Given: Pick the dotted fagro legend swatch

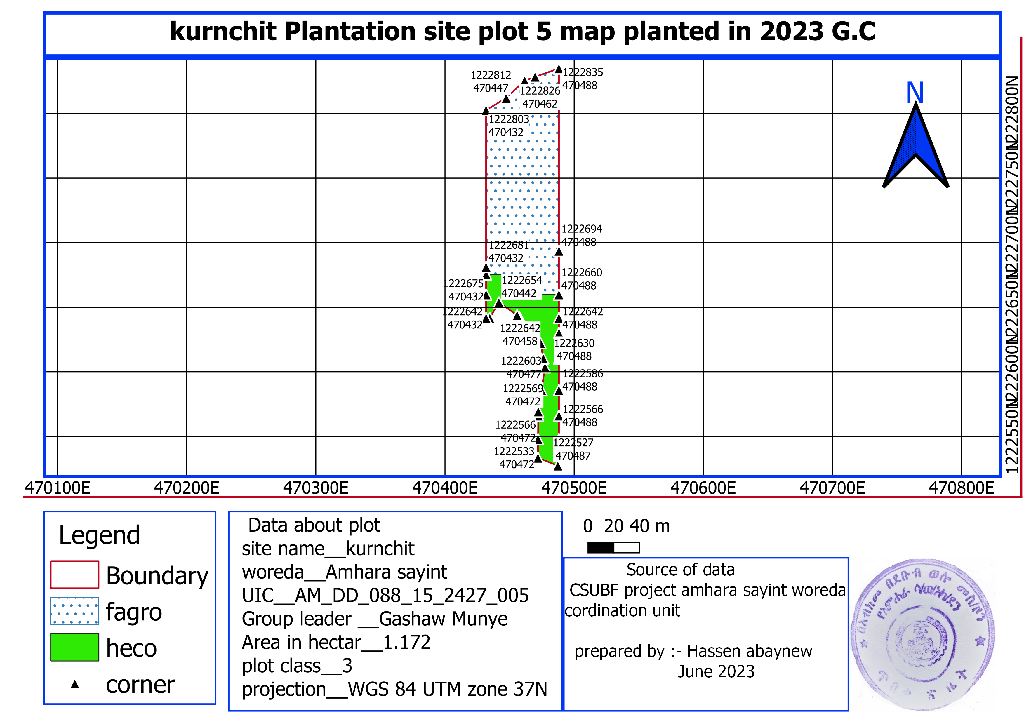Looking at the screenshot, I should (x=74, y=611).
